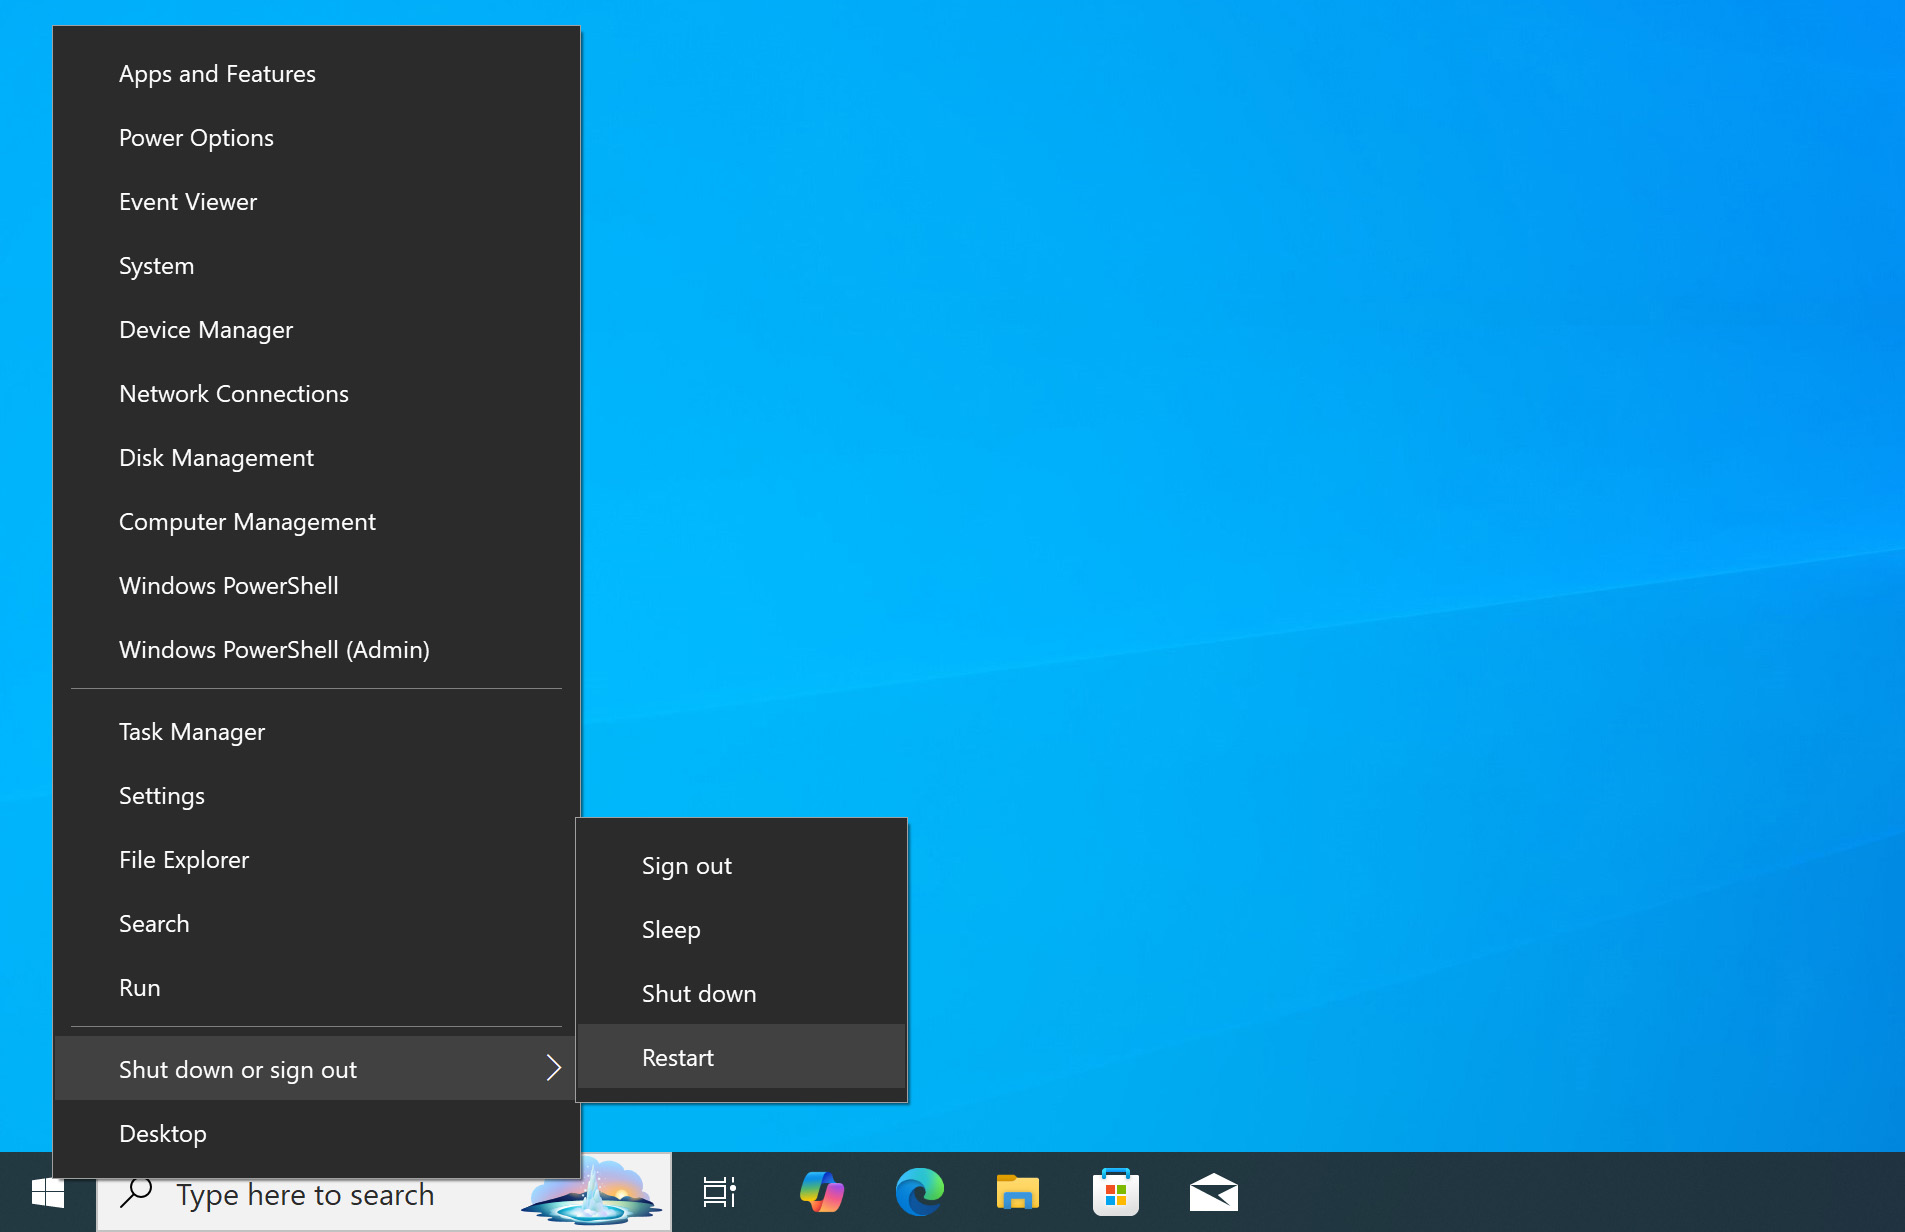Launch Windows PowerShell (Admin)
Screen dimensions: 1905x1232
pyautogui.click(x=274, y=650)
